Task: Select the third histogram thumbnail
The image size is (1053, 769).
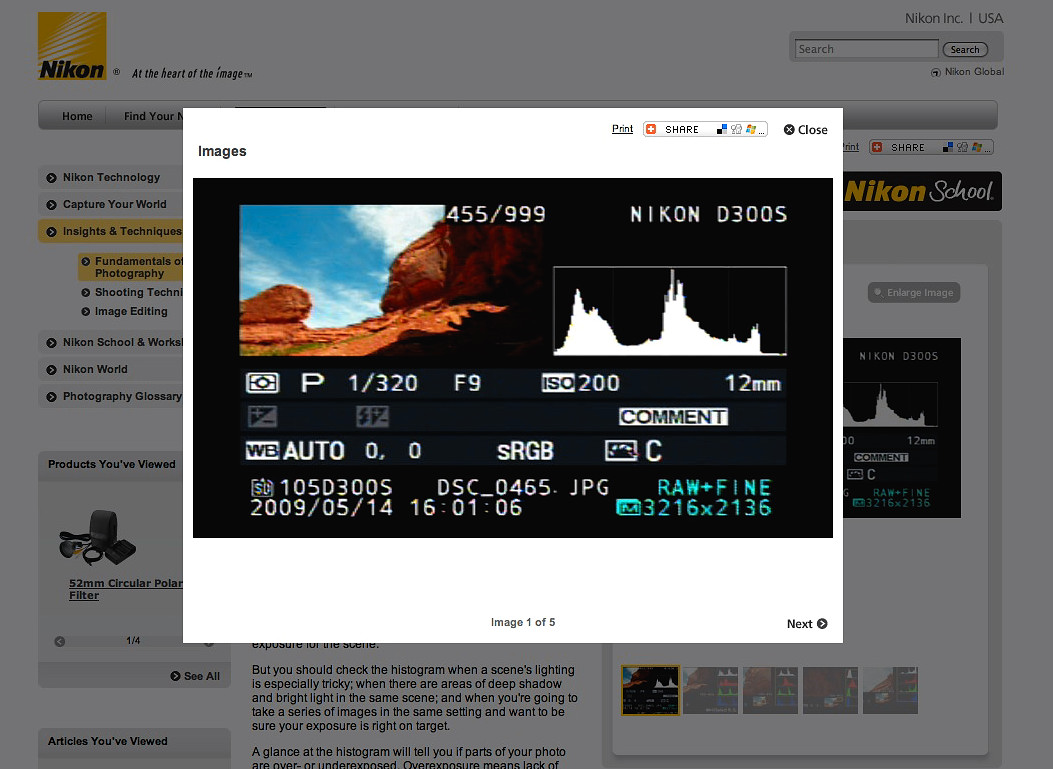Action: click(x=770, y=690)
